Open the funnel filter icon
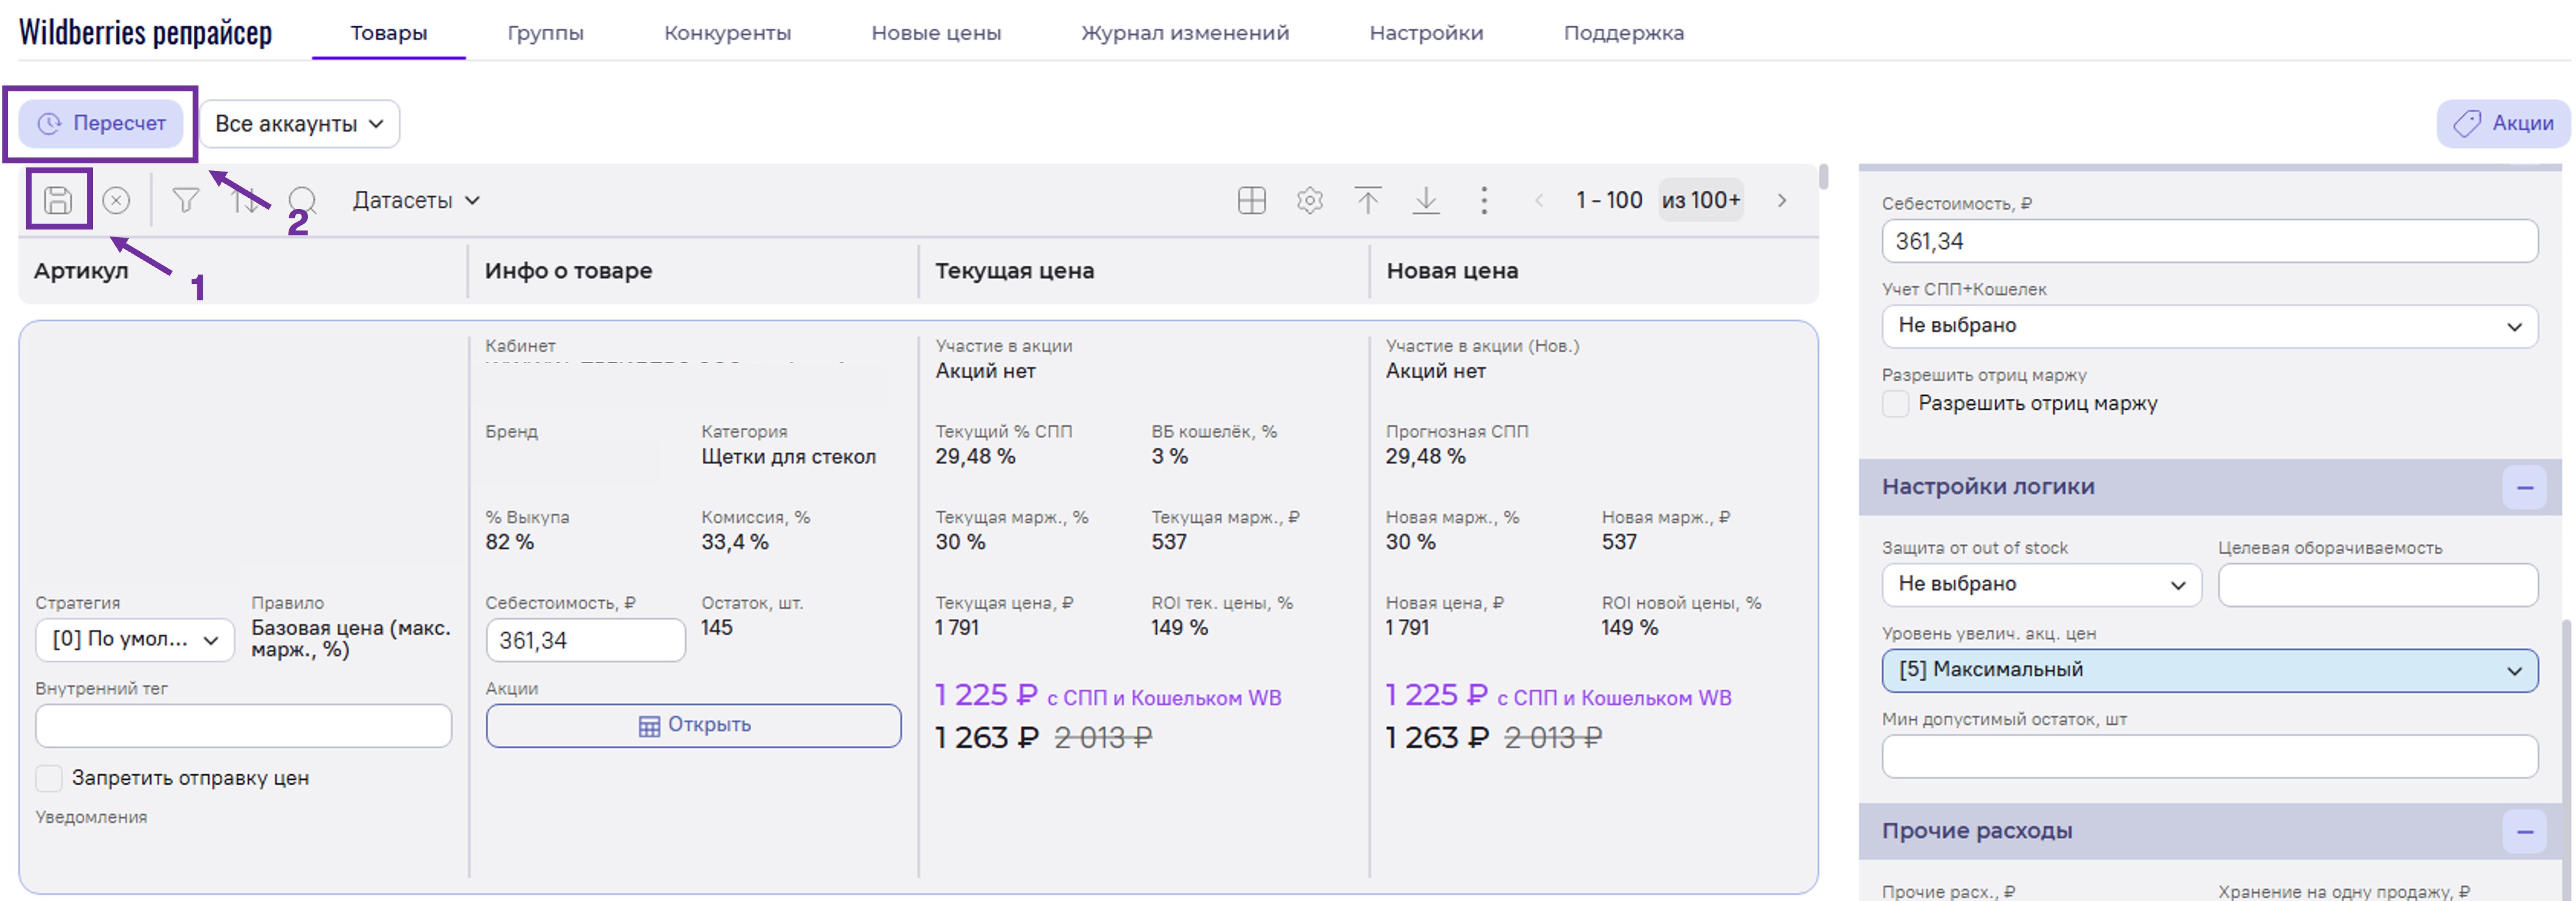 coord(185,200)
